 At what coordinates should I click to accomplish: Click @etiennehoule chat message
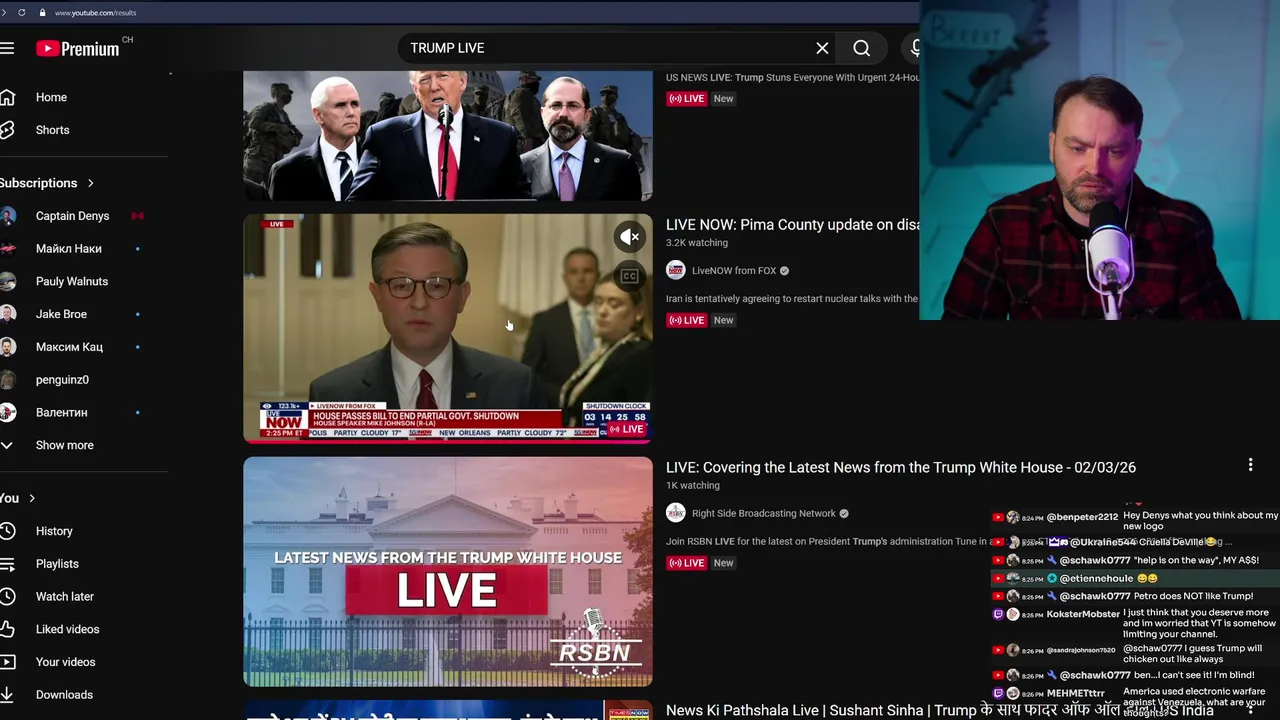point(1135,578)
